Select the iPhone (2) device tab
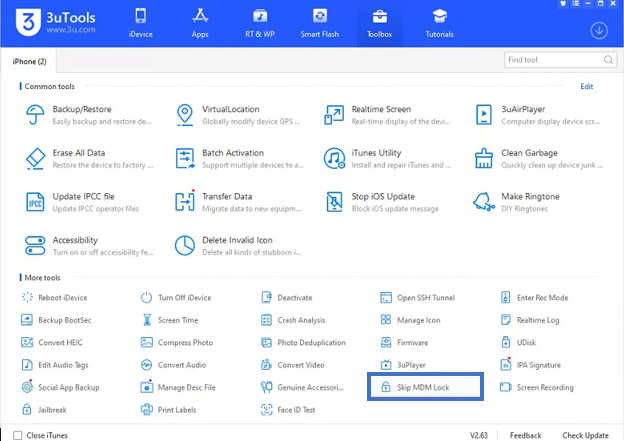This screenshot has width=624, height=441. pos(30,61)
